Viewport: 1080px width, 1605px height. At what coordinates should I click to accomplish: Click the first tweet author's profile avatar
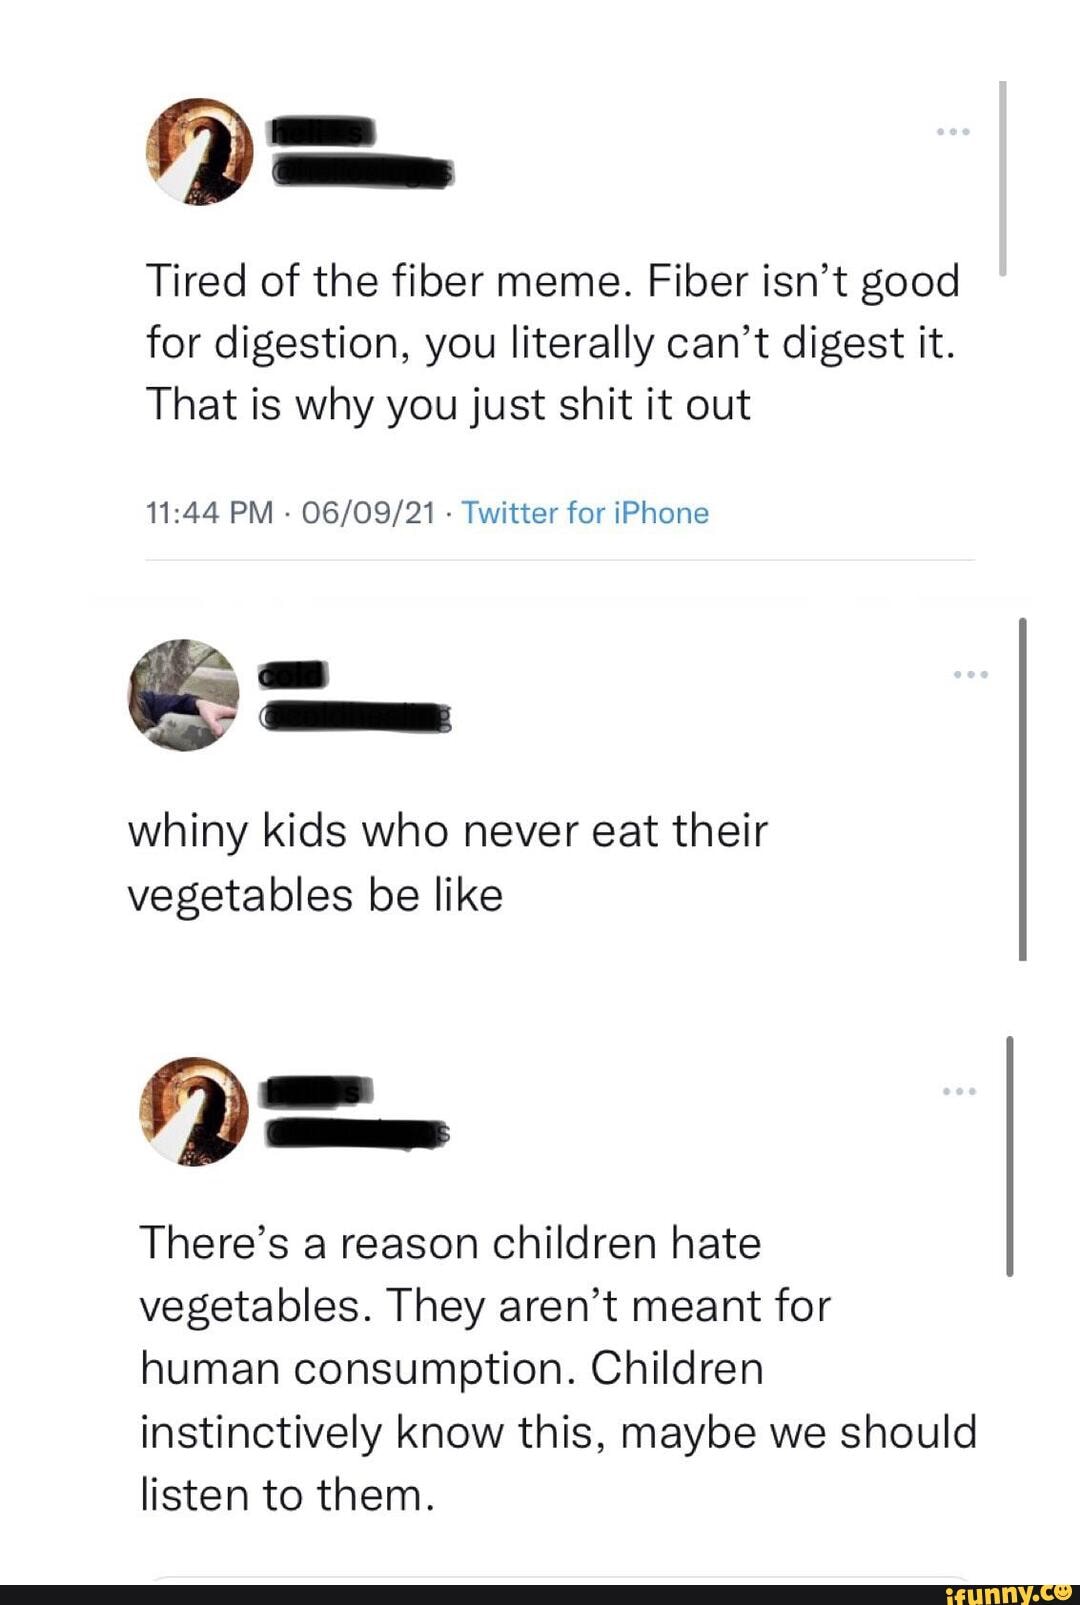coord(198,152)
